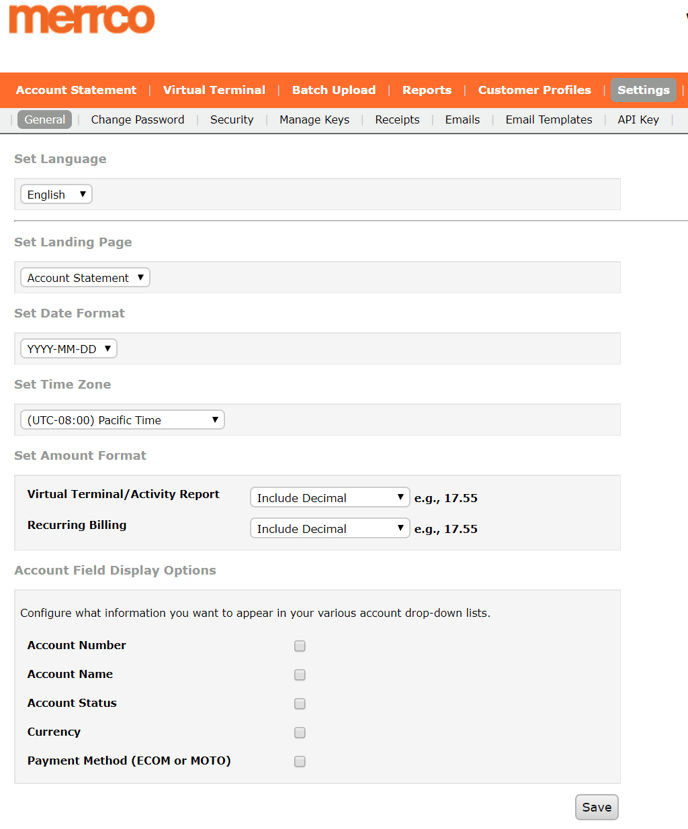
Task: Toggle the Currency display checkbox
Action: click(300, 733)
